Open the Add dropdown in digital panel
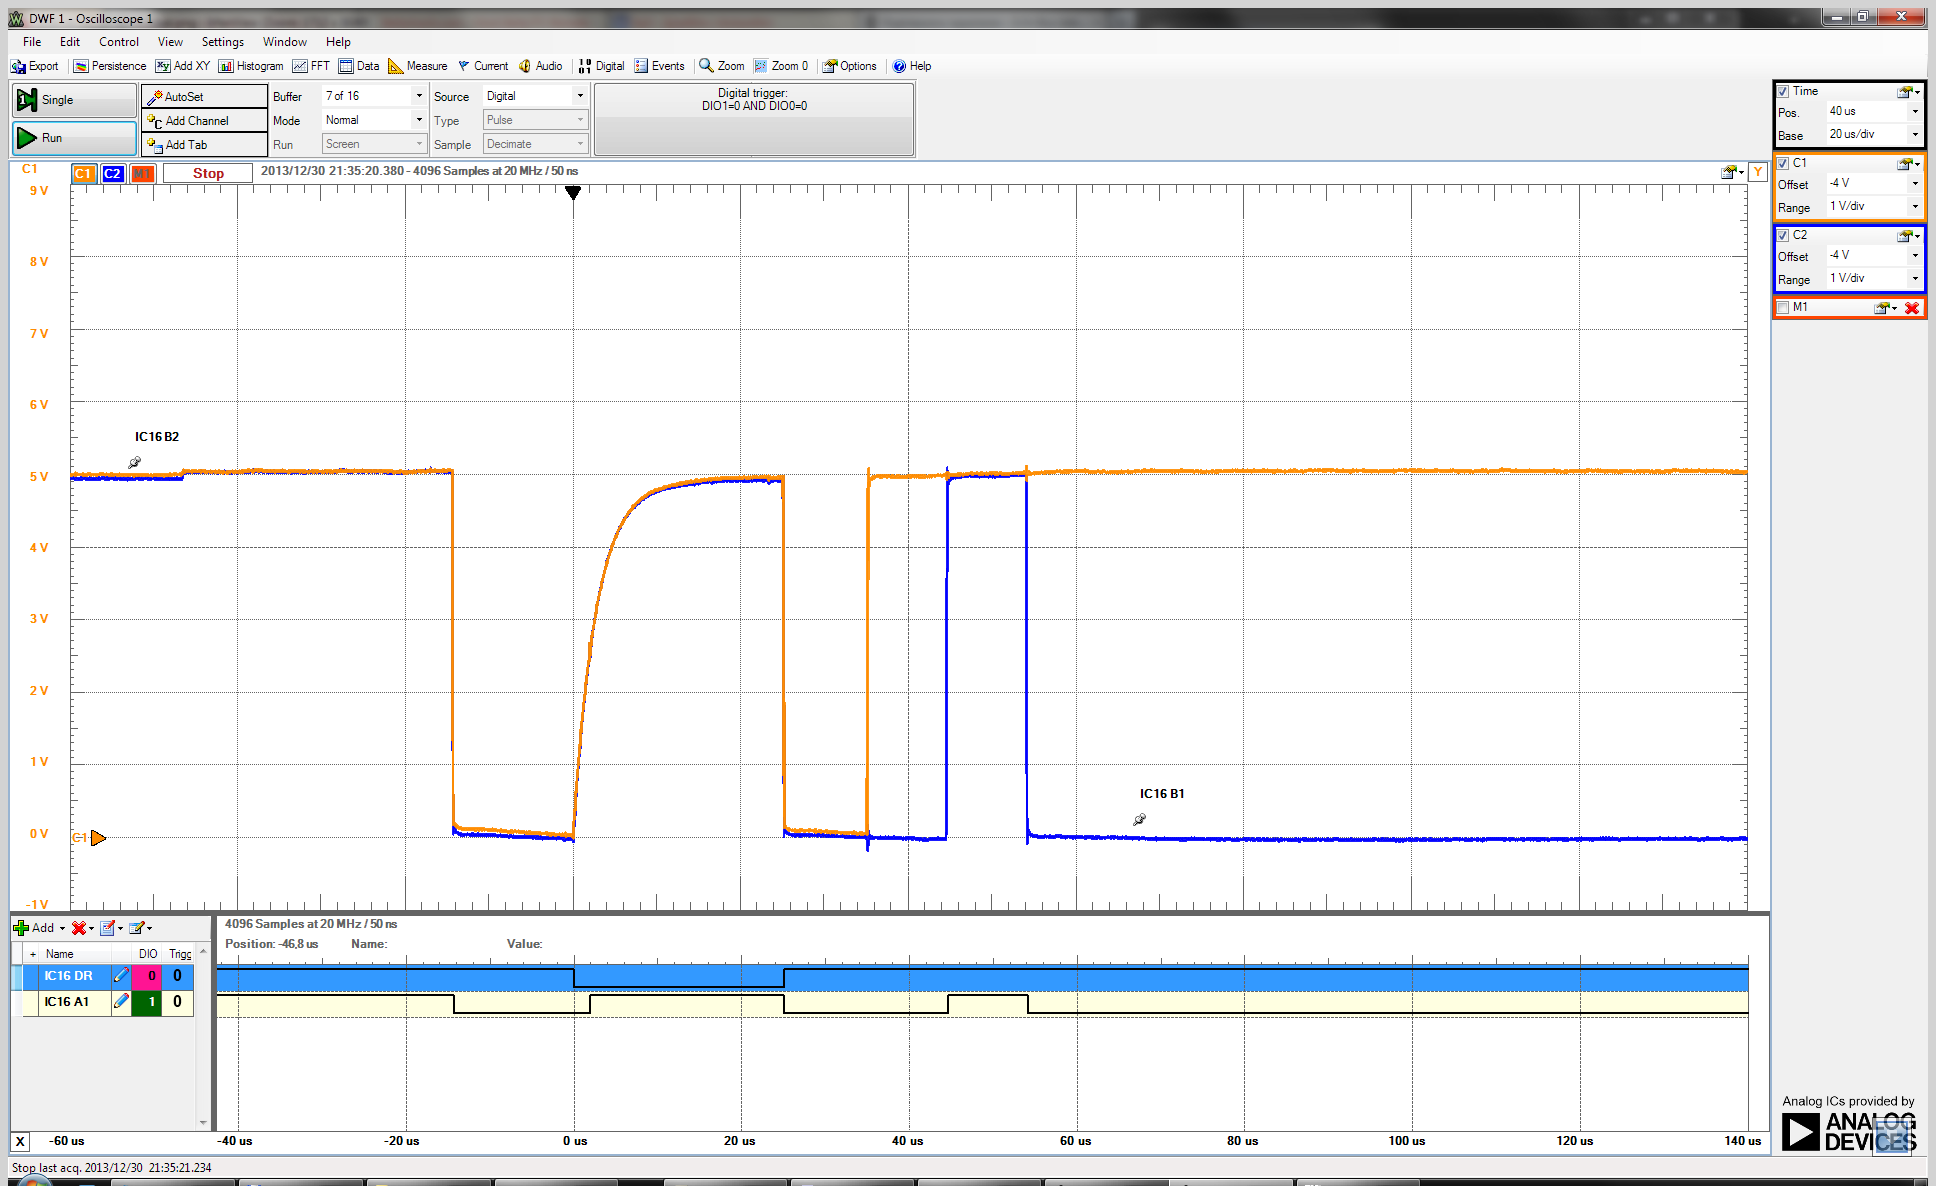 coord(39,928)
